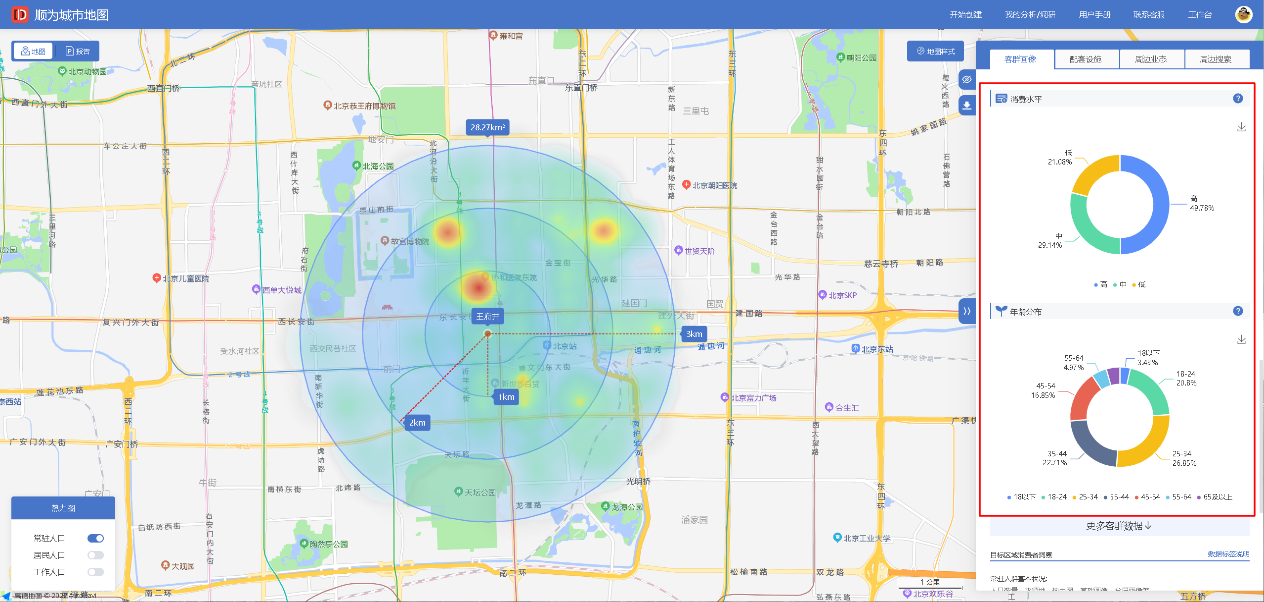Collapse the side panel with double-chevron
Image resolution: width=1264 pixels, height=602 pixels.
[967, 311]
